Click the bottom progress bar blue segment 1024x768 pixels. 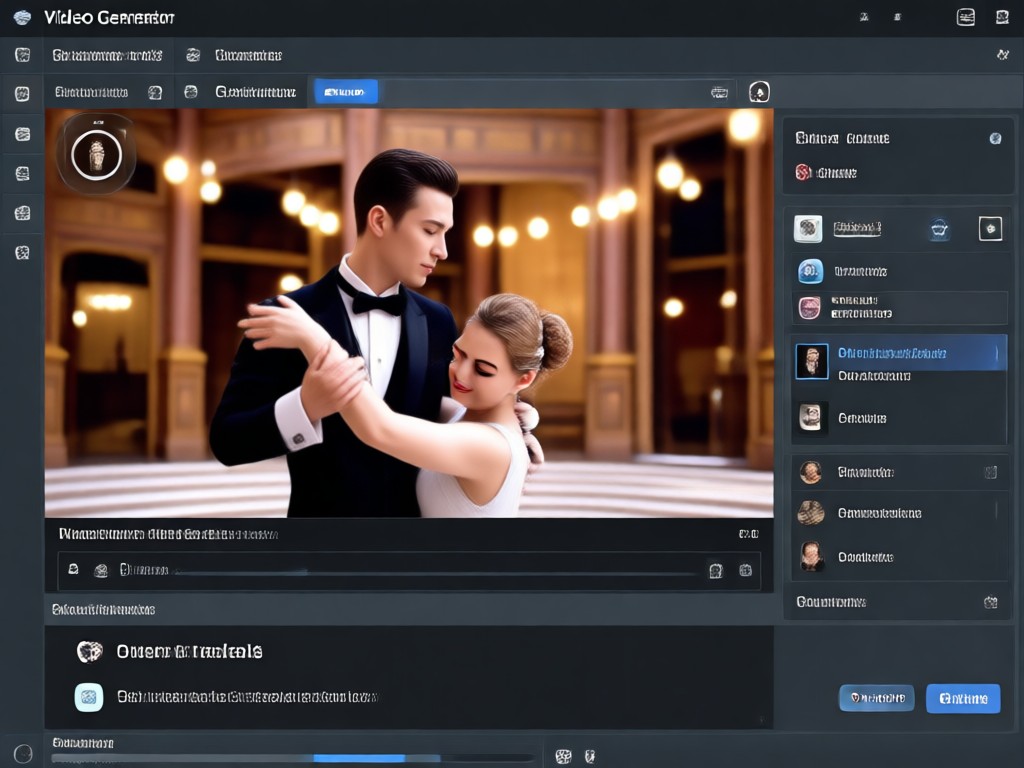pyautogui.click(x=359, y=758)
